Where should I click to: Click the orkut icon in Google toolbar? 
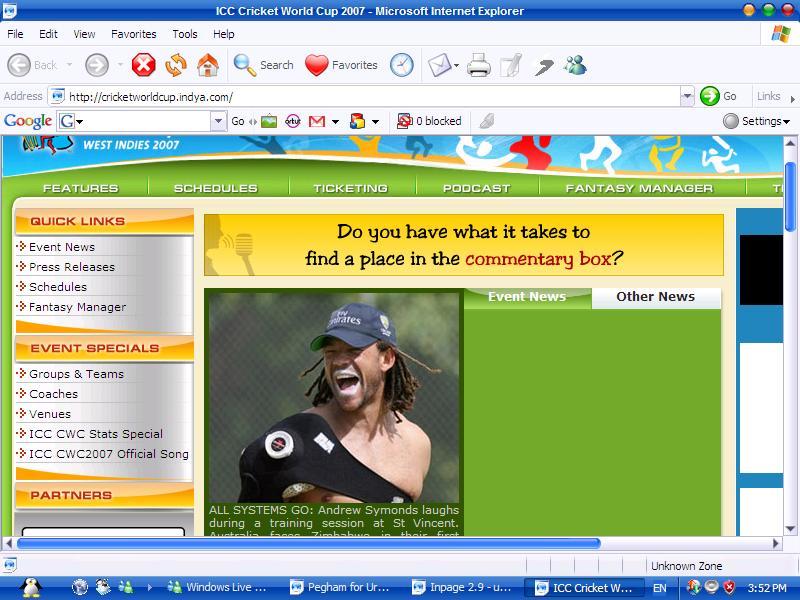click(x=293, y=121)
